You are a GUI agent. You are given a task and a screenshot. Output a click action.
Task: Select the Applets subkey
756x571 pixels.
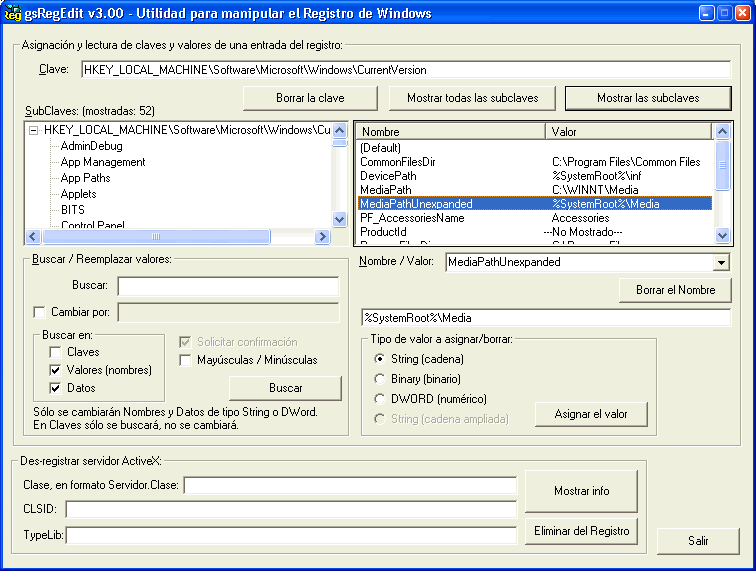pyautogui.click(x=78, y=194)
